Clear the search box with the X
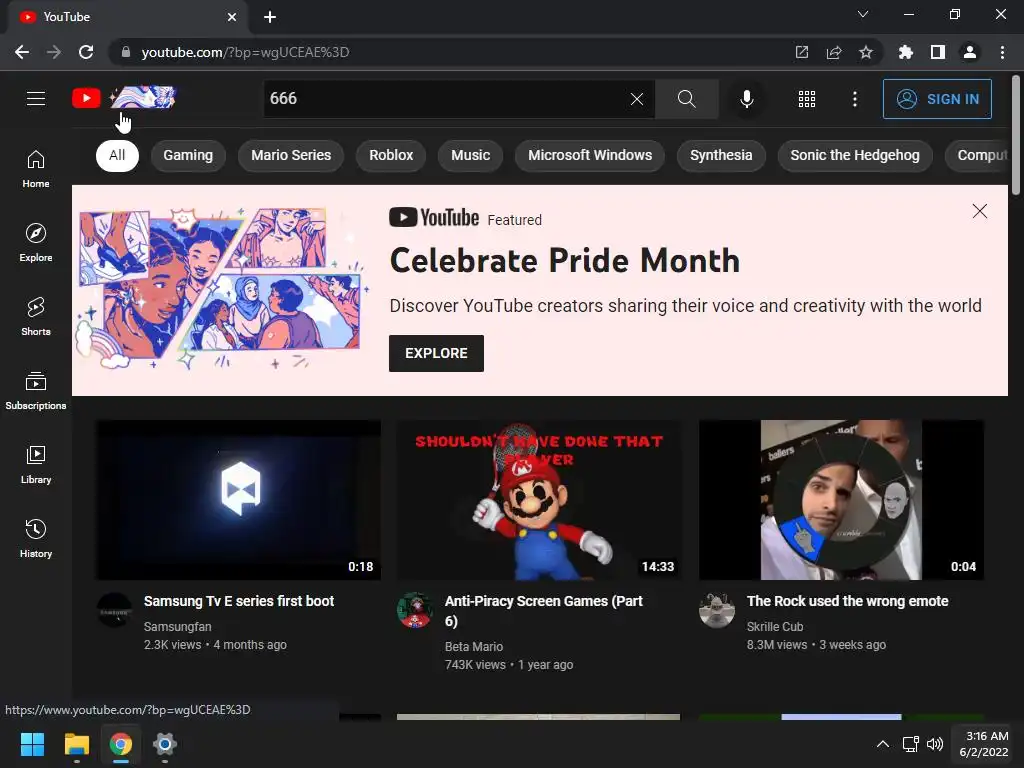Viewport: 1024px width, 768px height. click(637, 99)
